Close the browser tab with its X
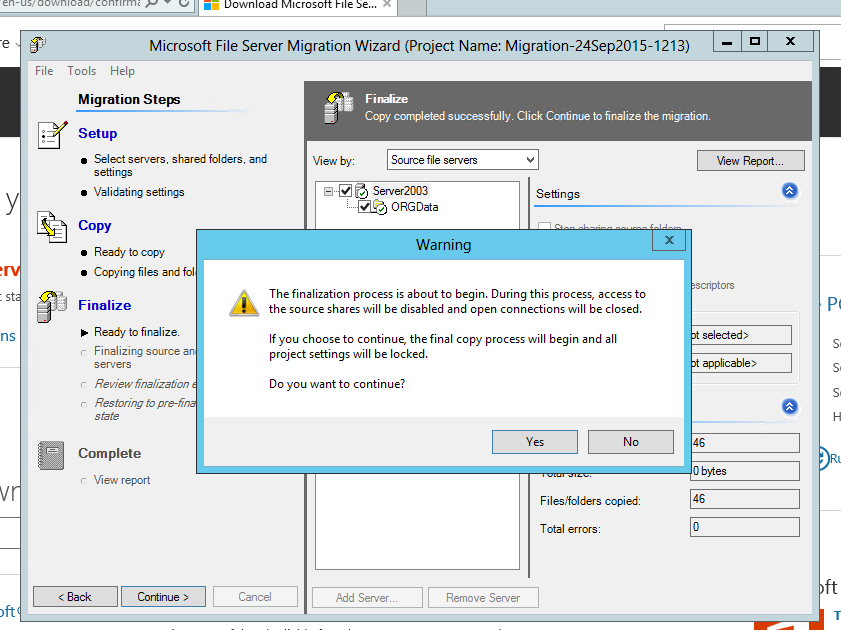 pos(387,4)
